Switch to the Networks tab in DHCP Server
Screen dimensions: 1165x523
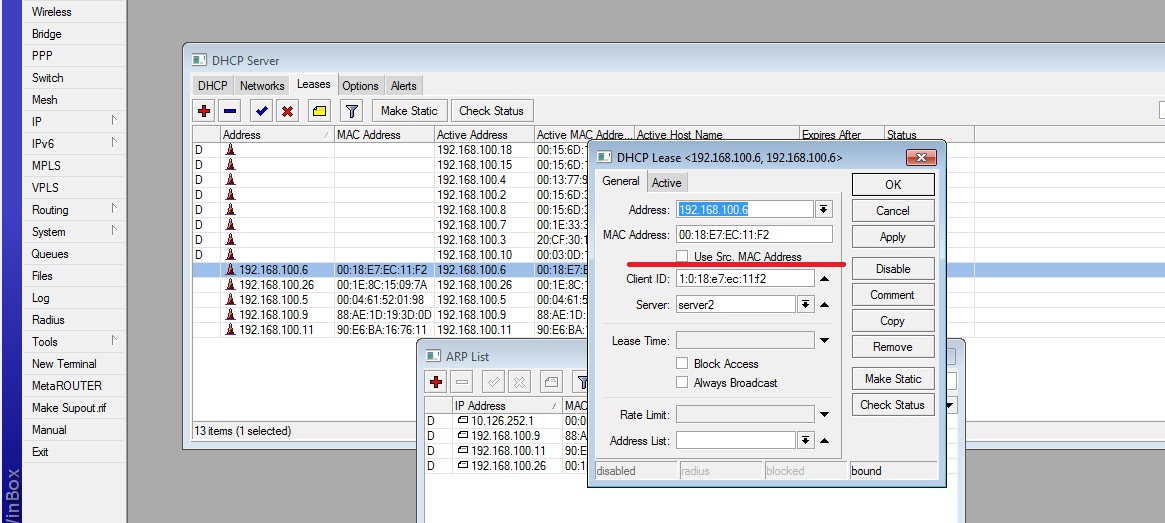(x=262, y=86)
